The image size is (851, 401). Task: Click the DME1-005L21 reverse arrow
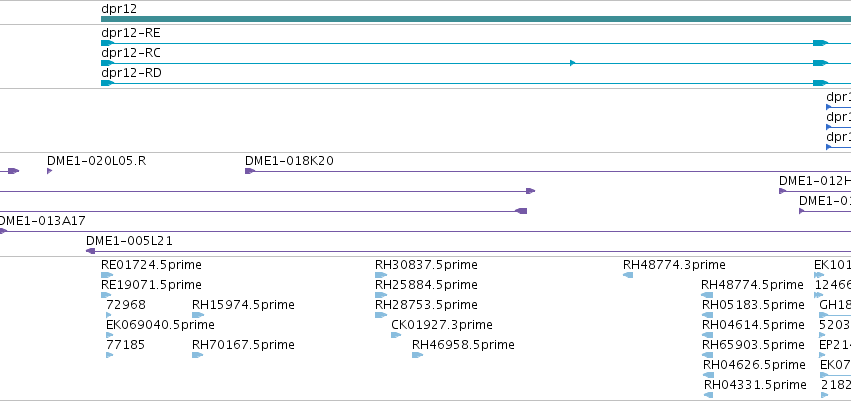click(x=91, y=251)
